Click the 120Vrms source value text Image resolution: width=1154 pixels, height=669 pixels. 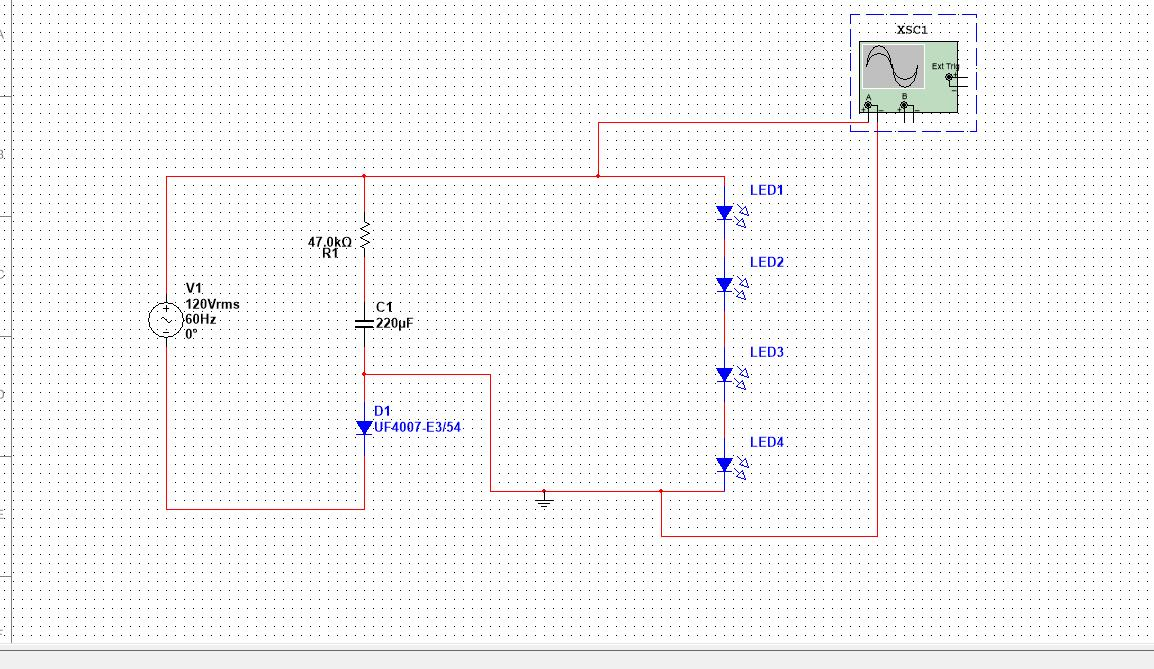coord(212,304)
